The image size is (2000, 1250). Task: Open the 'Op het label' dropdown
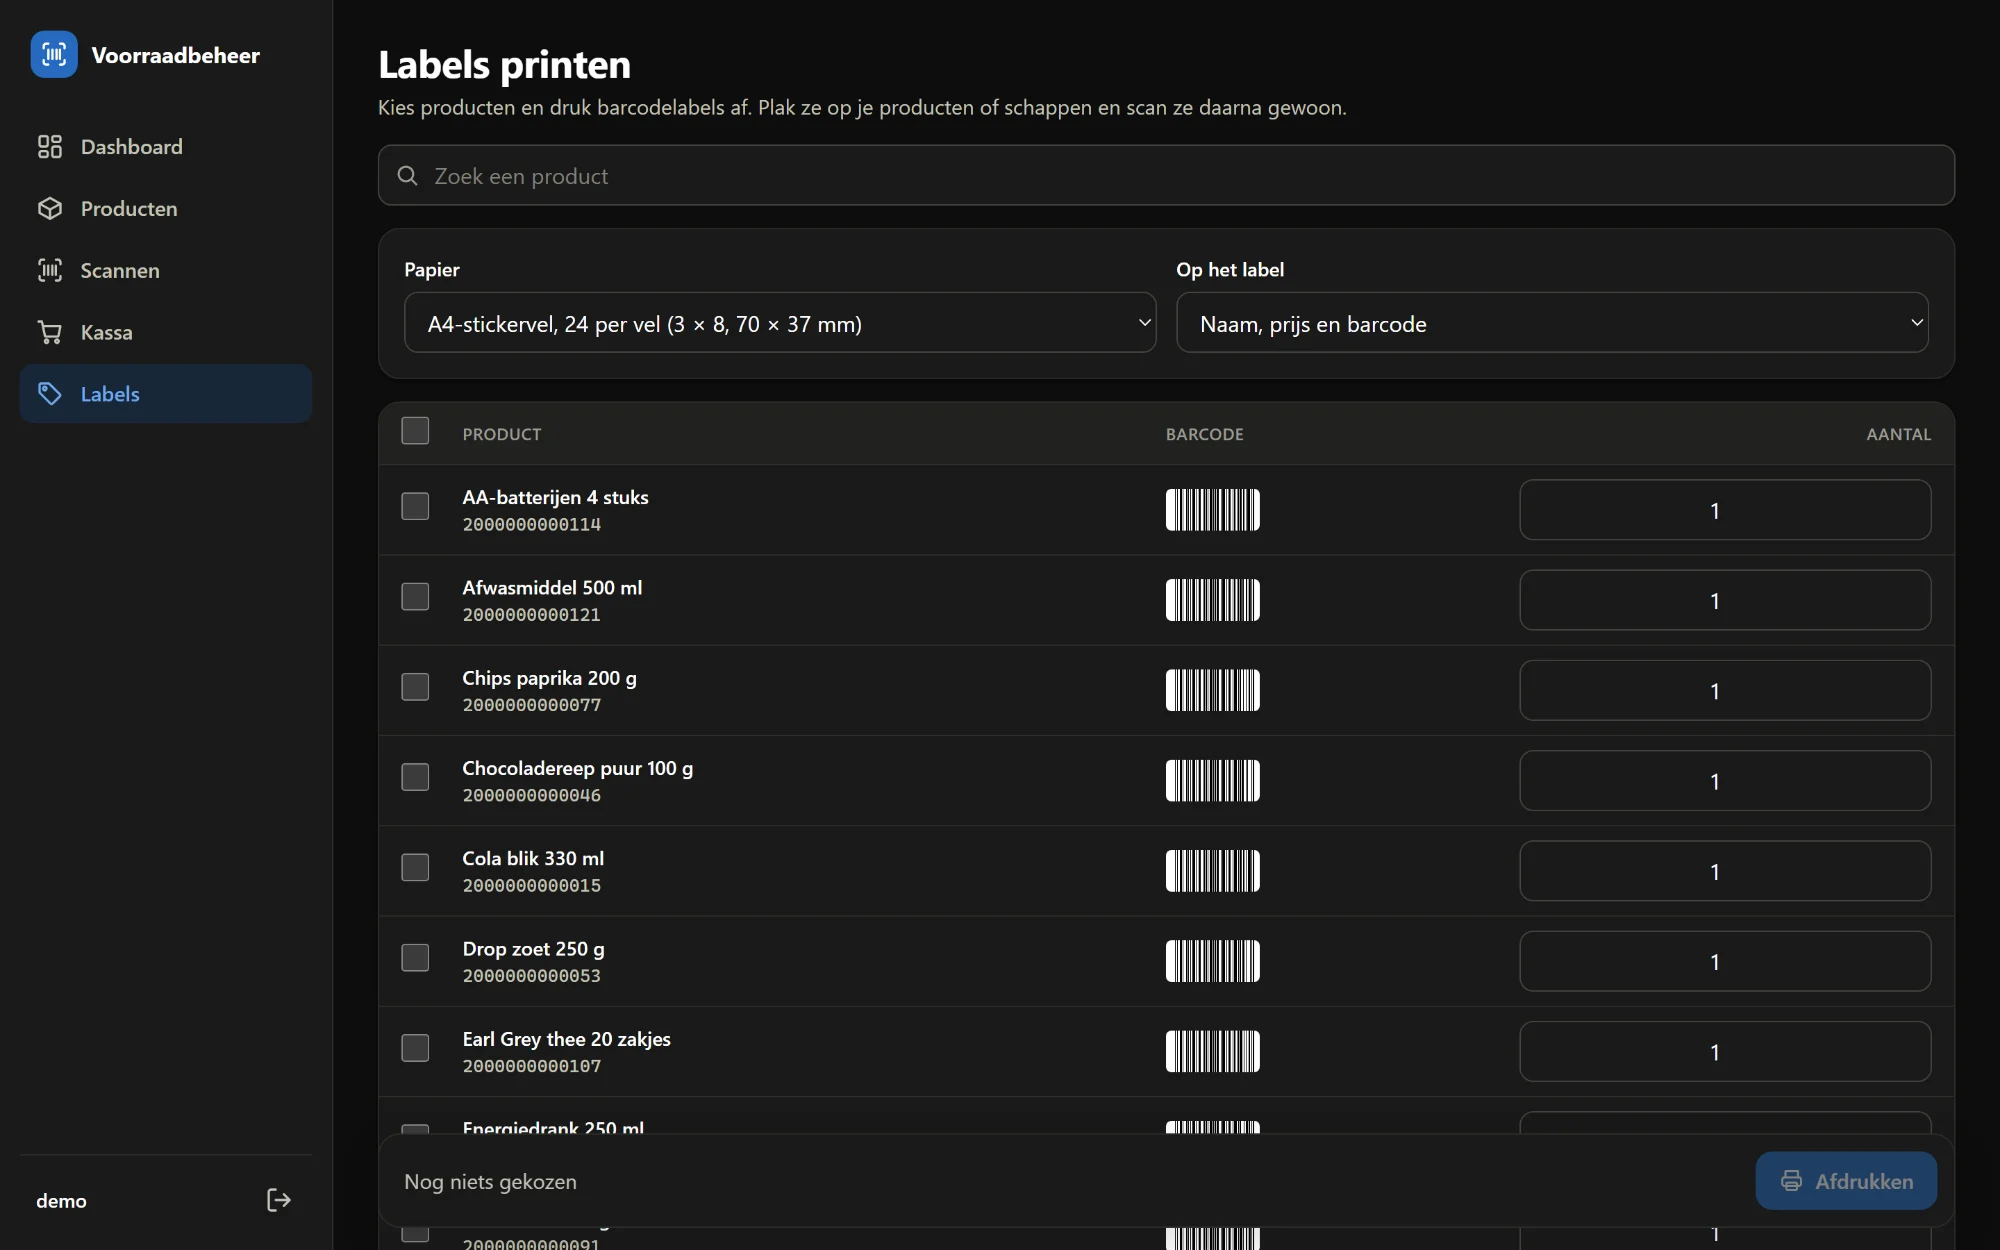tap(1552, 322)
